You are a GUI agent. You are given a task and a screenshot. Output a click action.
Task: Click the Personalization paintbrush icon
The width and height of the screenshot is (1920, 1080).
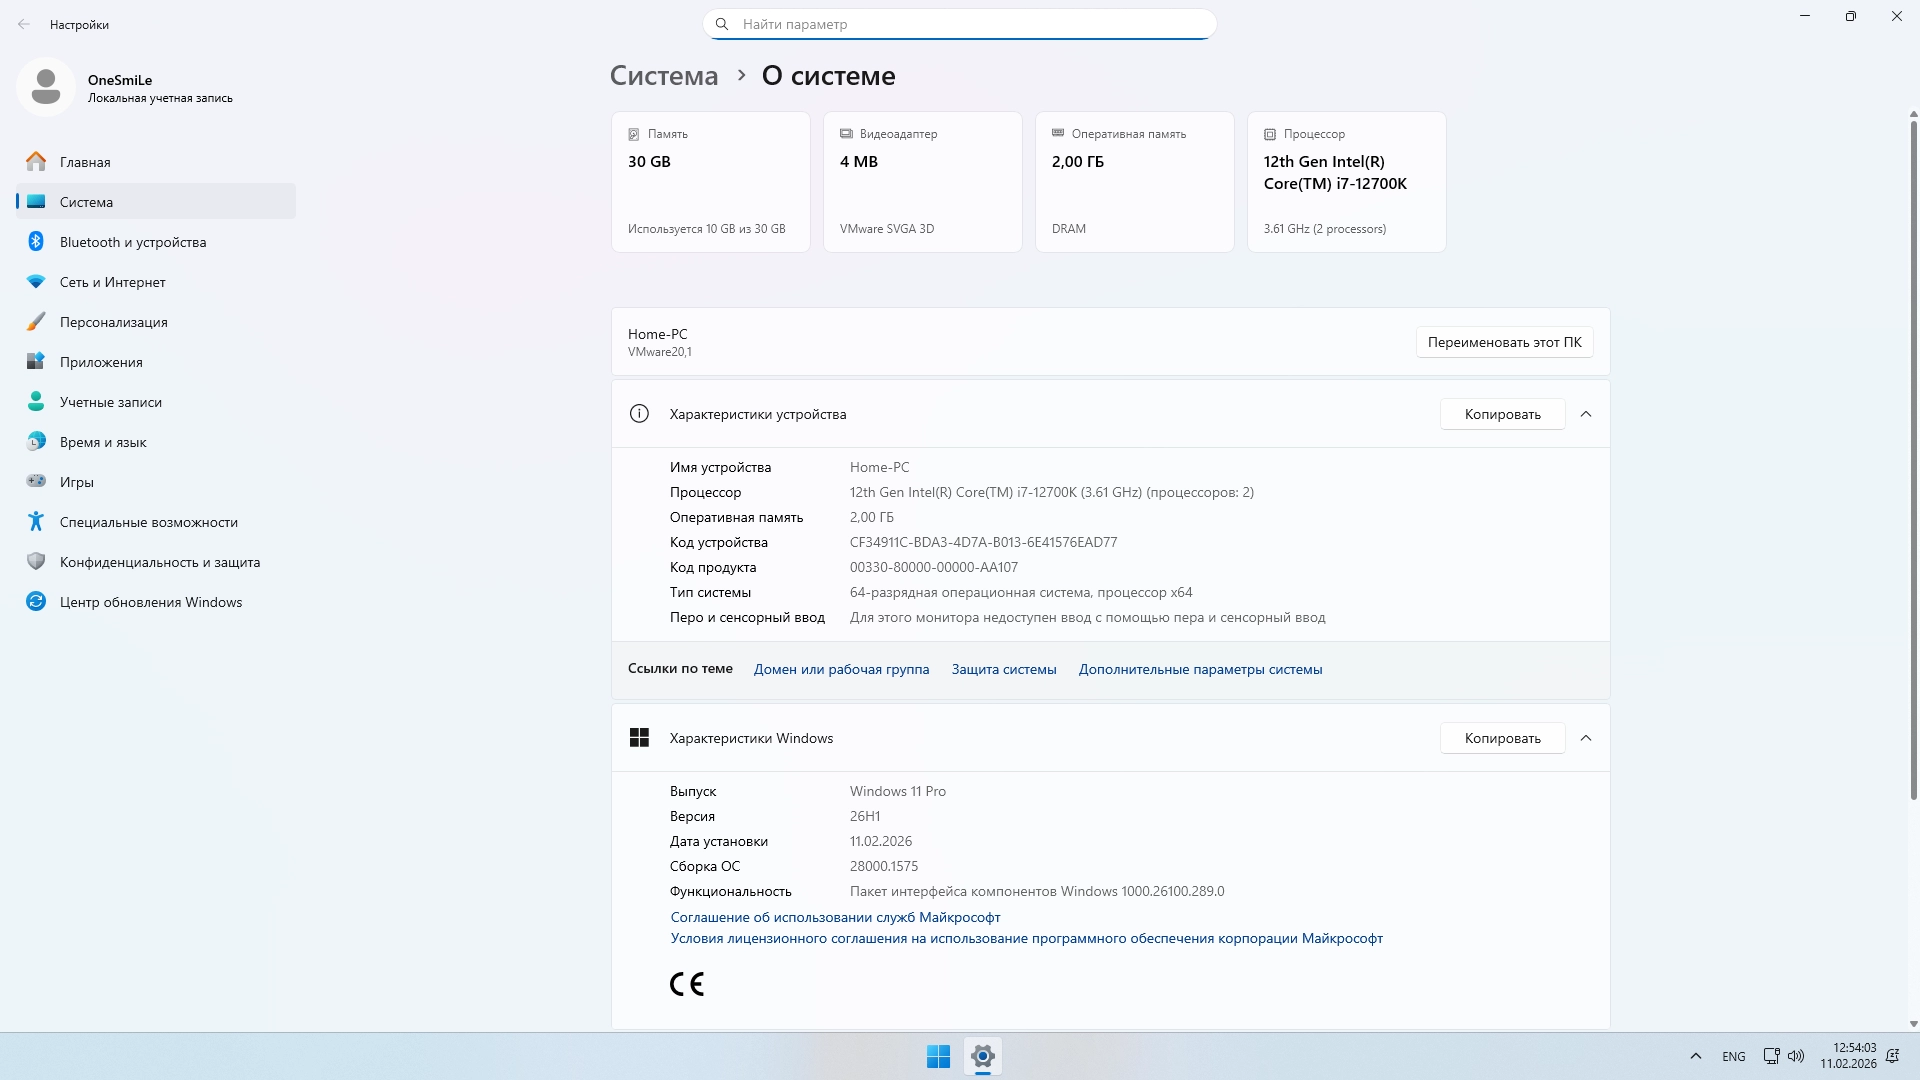[36, 322]
